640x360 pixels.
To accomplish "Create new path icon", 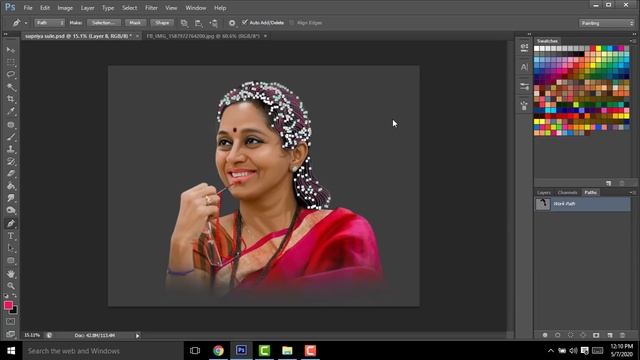I will [x=610, y=335].
